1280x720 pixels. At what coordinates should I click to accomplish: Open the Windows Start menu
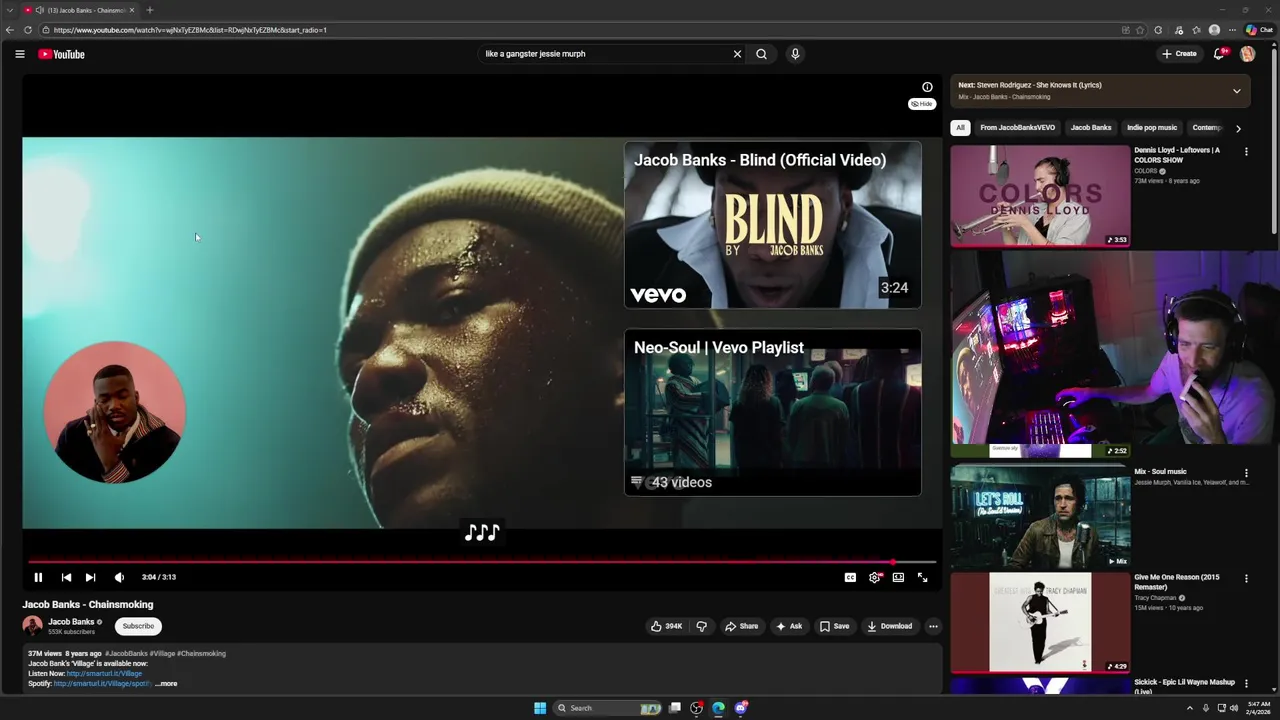click(540, 708)
